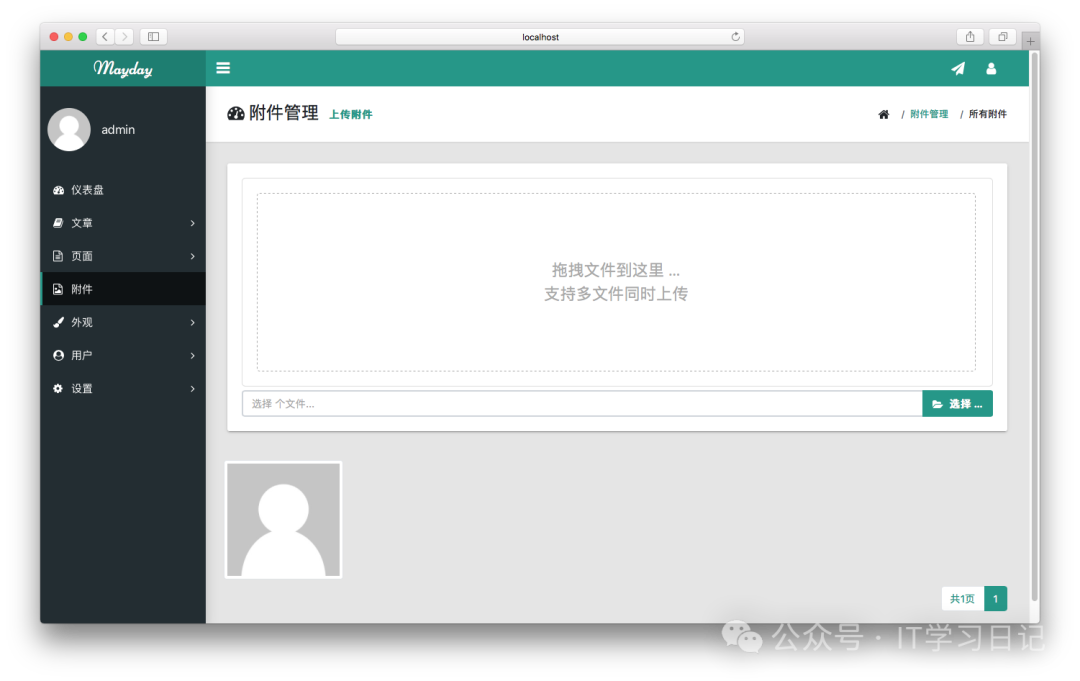This screenshot has height=681, width=1080.
Task: Click the 上传附件 link beside the title
Action: click(350, 115)
